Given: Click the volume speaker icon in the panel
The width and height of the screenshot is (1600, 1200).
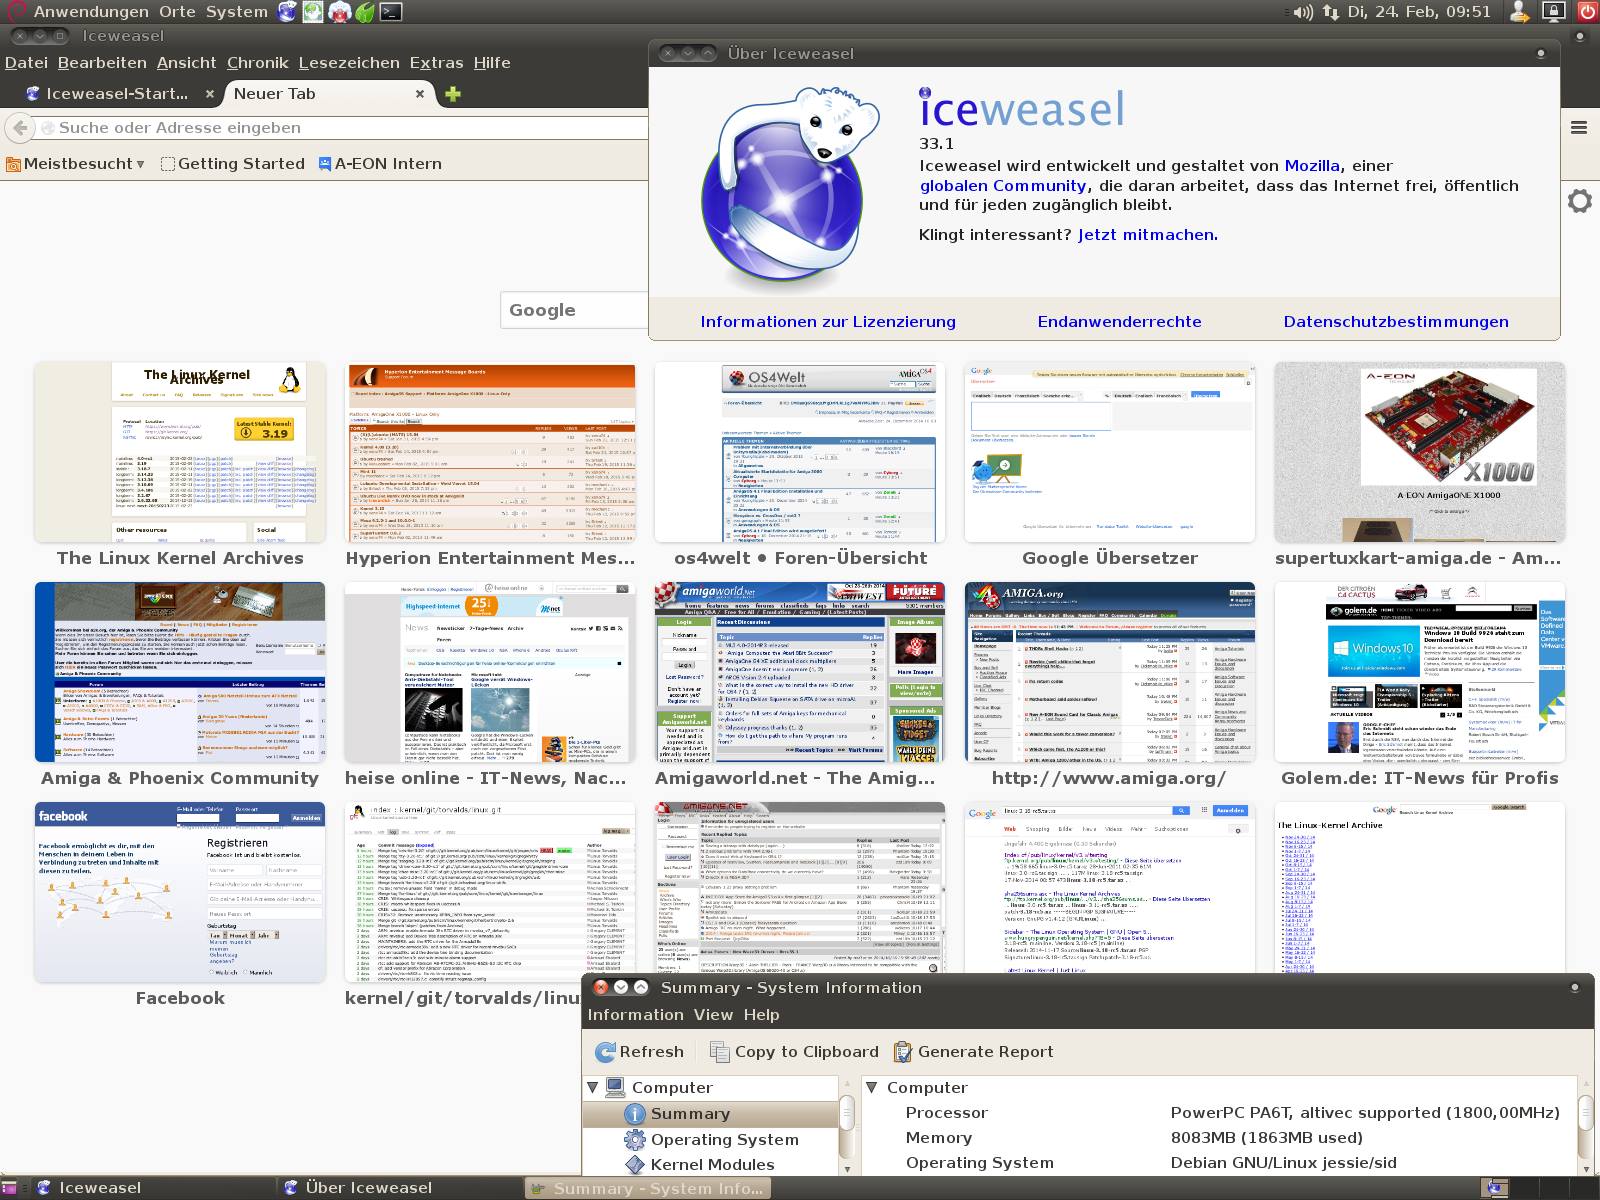Looking at the screenshot, I should (x=1301, y=12).
